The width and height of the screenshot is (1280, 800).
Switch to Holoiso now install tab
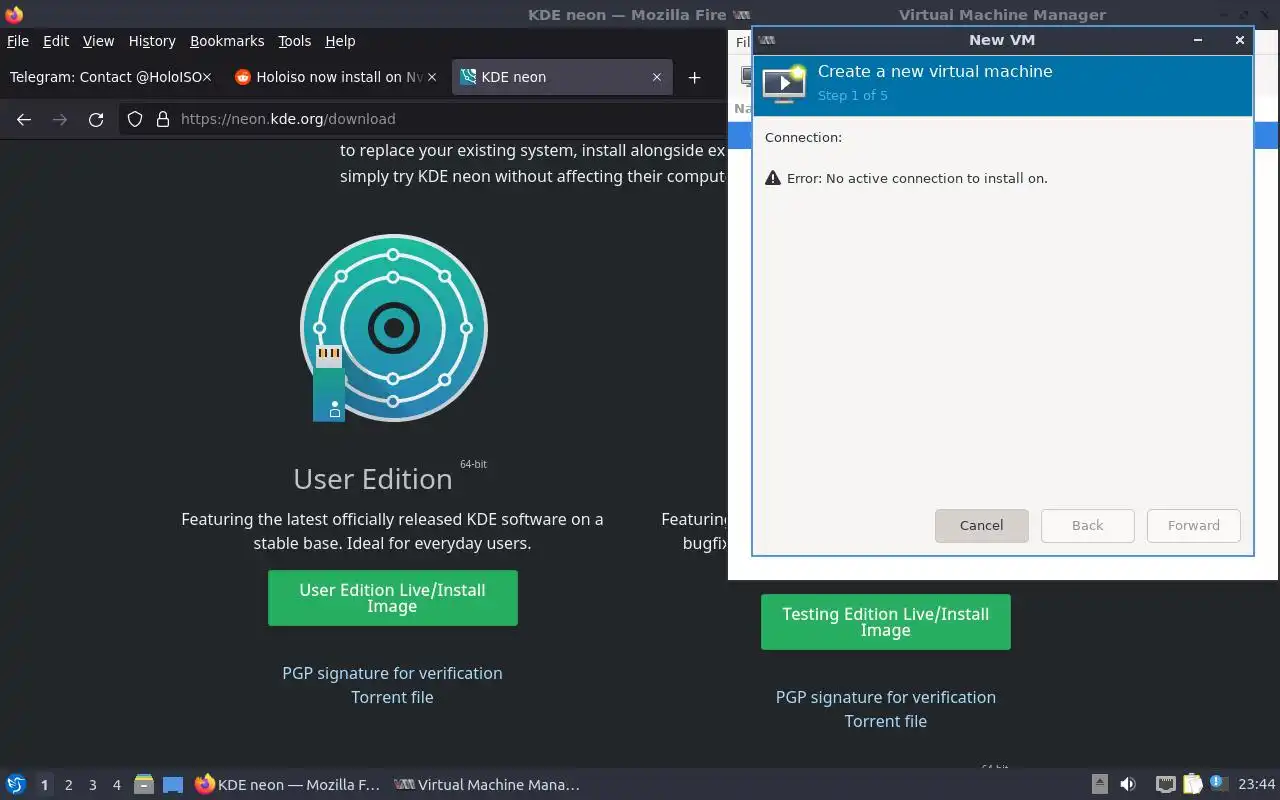337,77
